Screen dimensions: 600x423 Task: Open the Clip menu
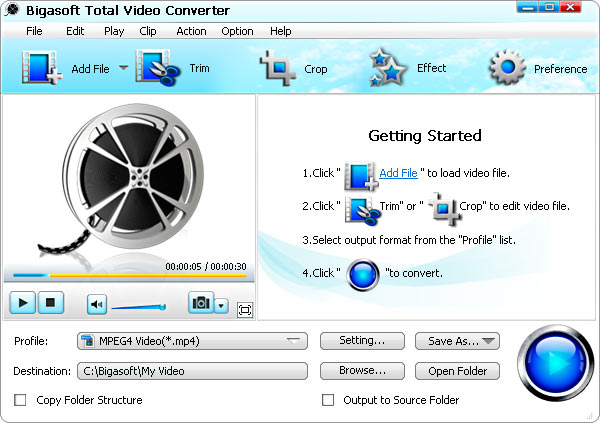[x=148, y=31]
